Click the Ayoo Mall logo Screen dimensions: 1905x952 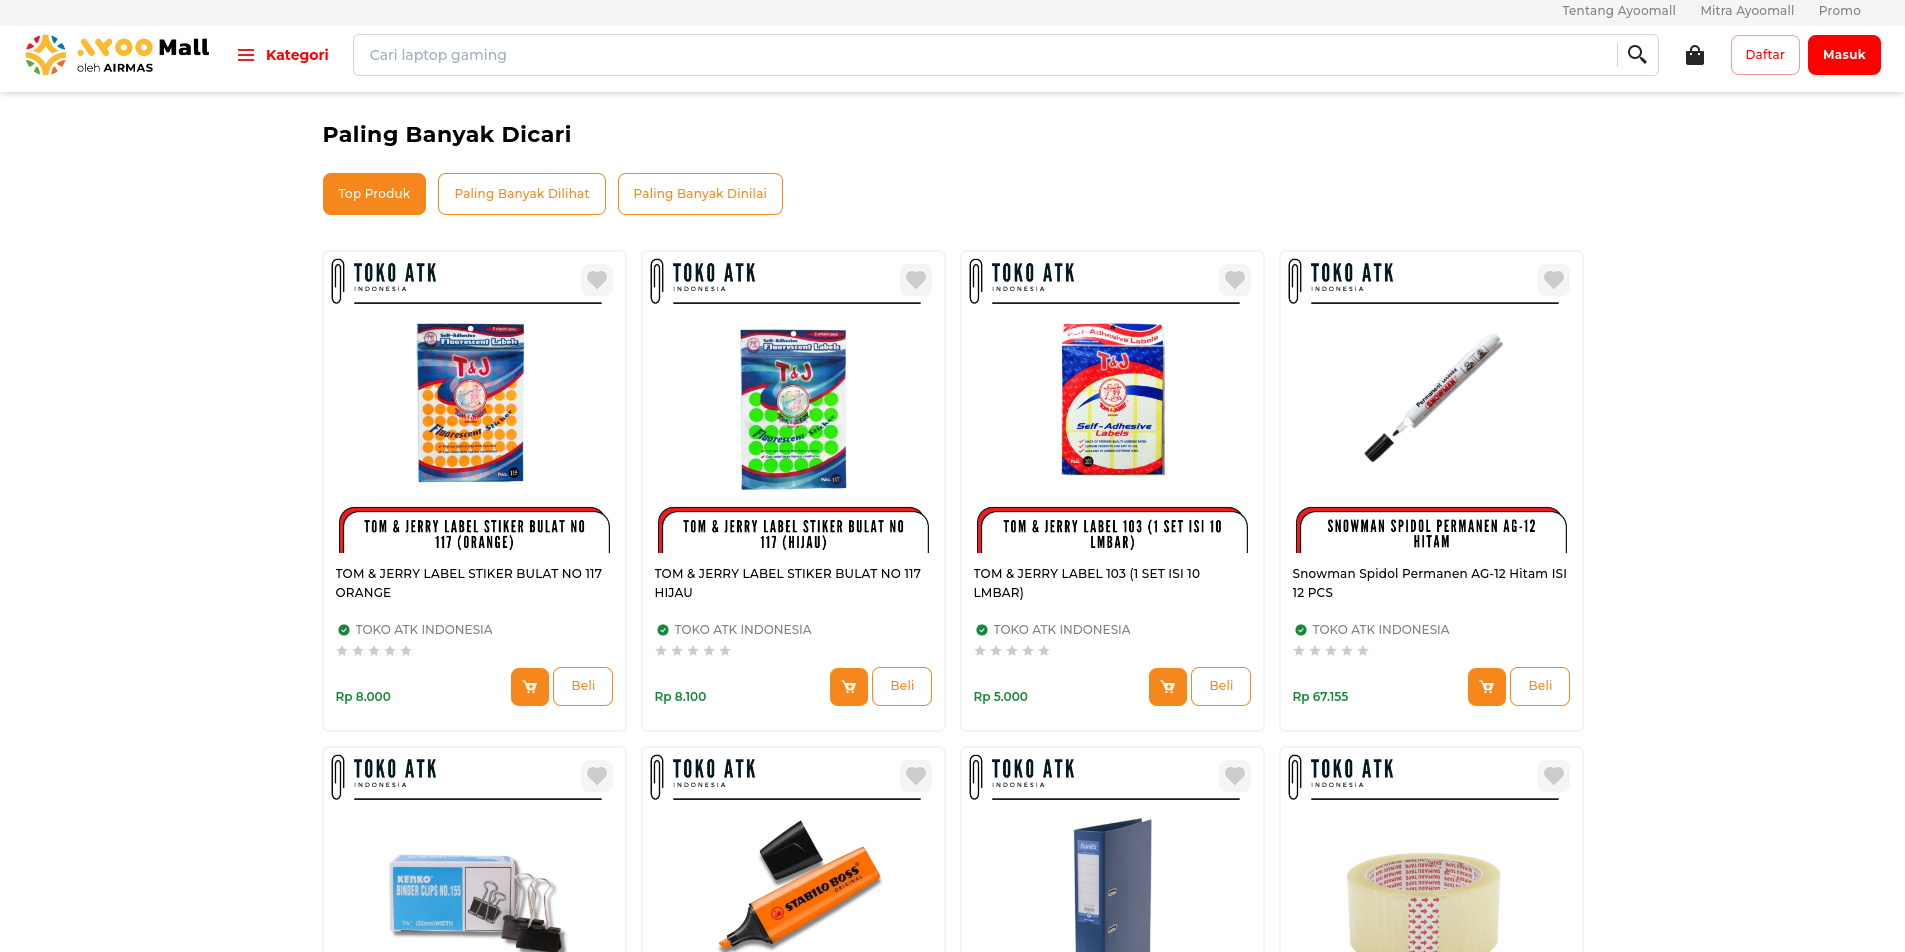tap(117, 55)
